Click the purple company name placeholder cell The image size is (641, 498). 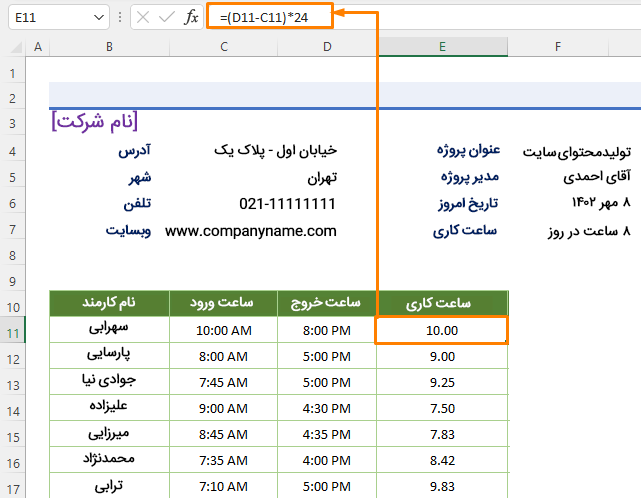[x=94, y=122]
